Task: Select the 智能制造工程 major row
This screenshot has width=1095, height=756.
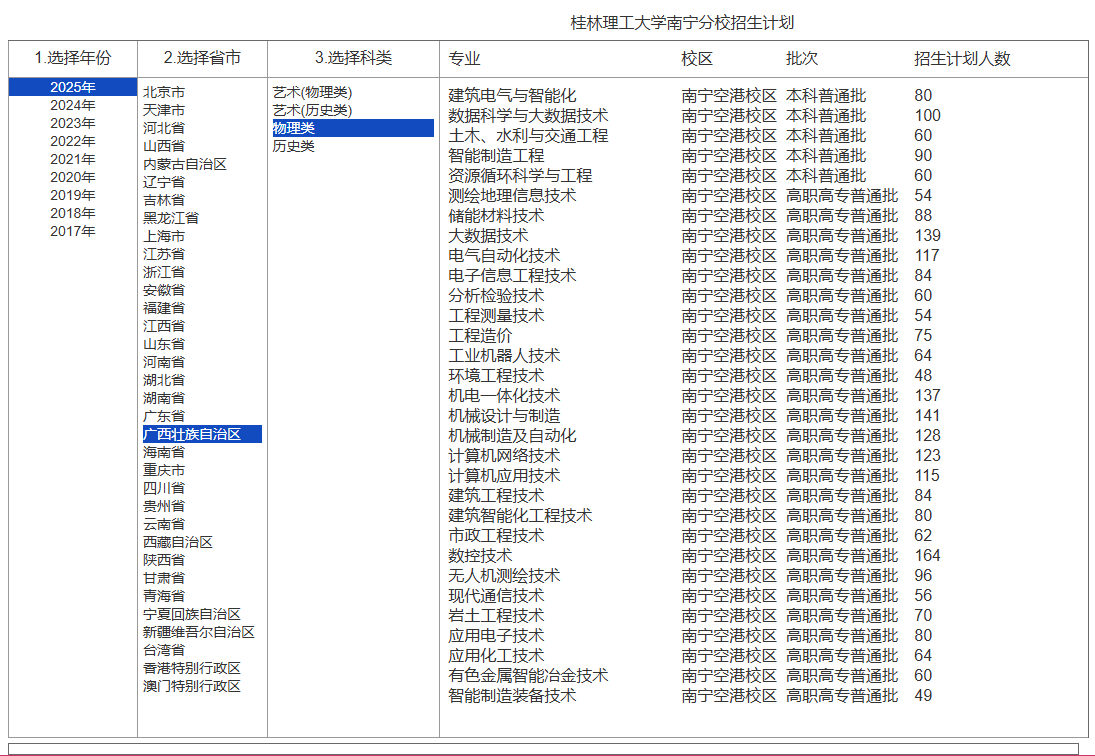Action: tap(497, 156)
